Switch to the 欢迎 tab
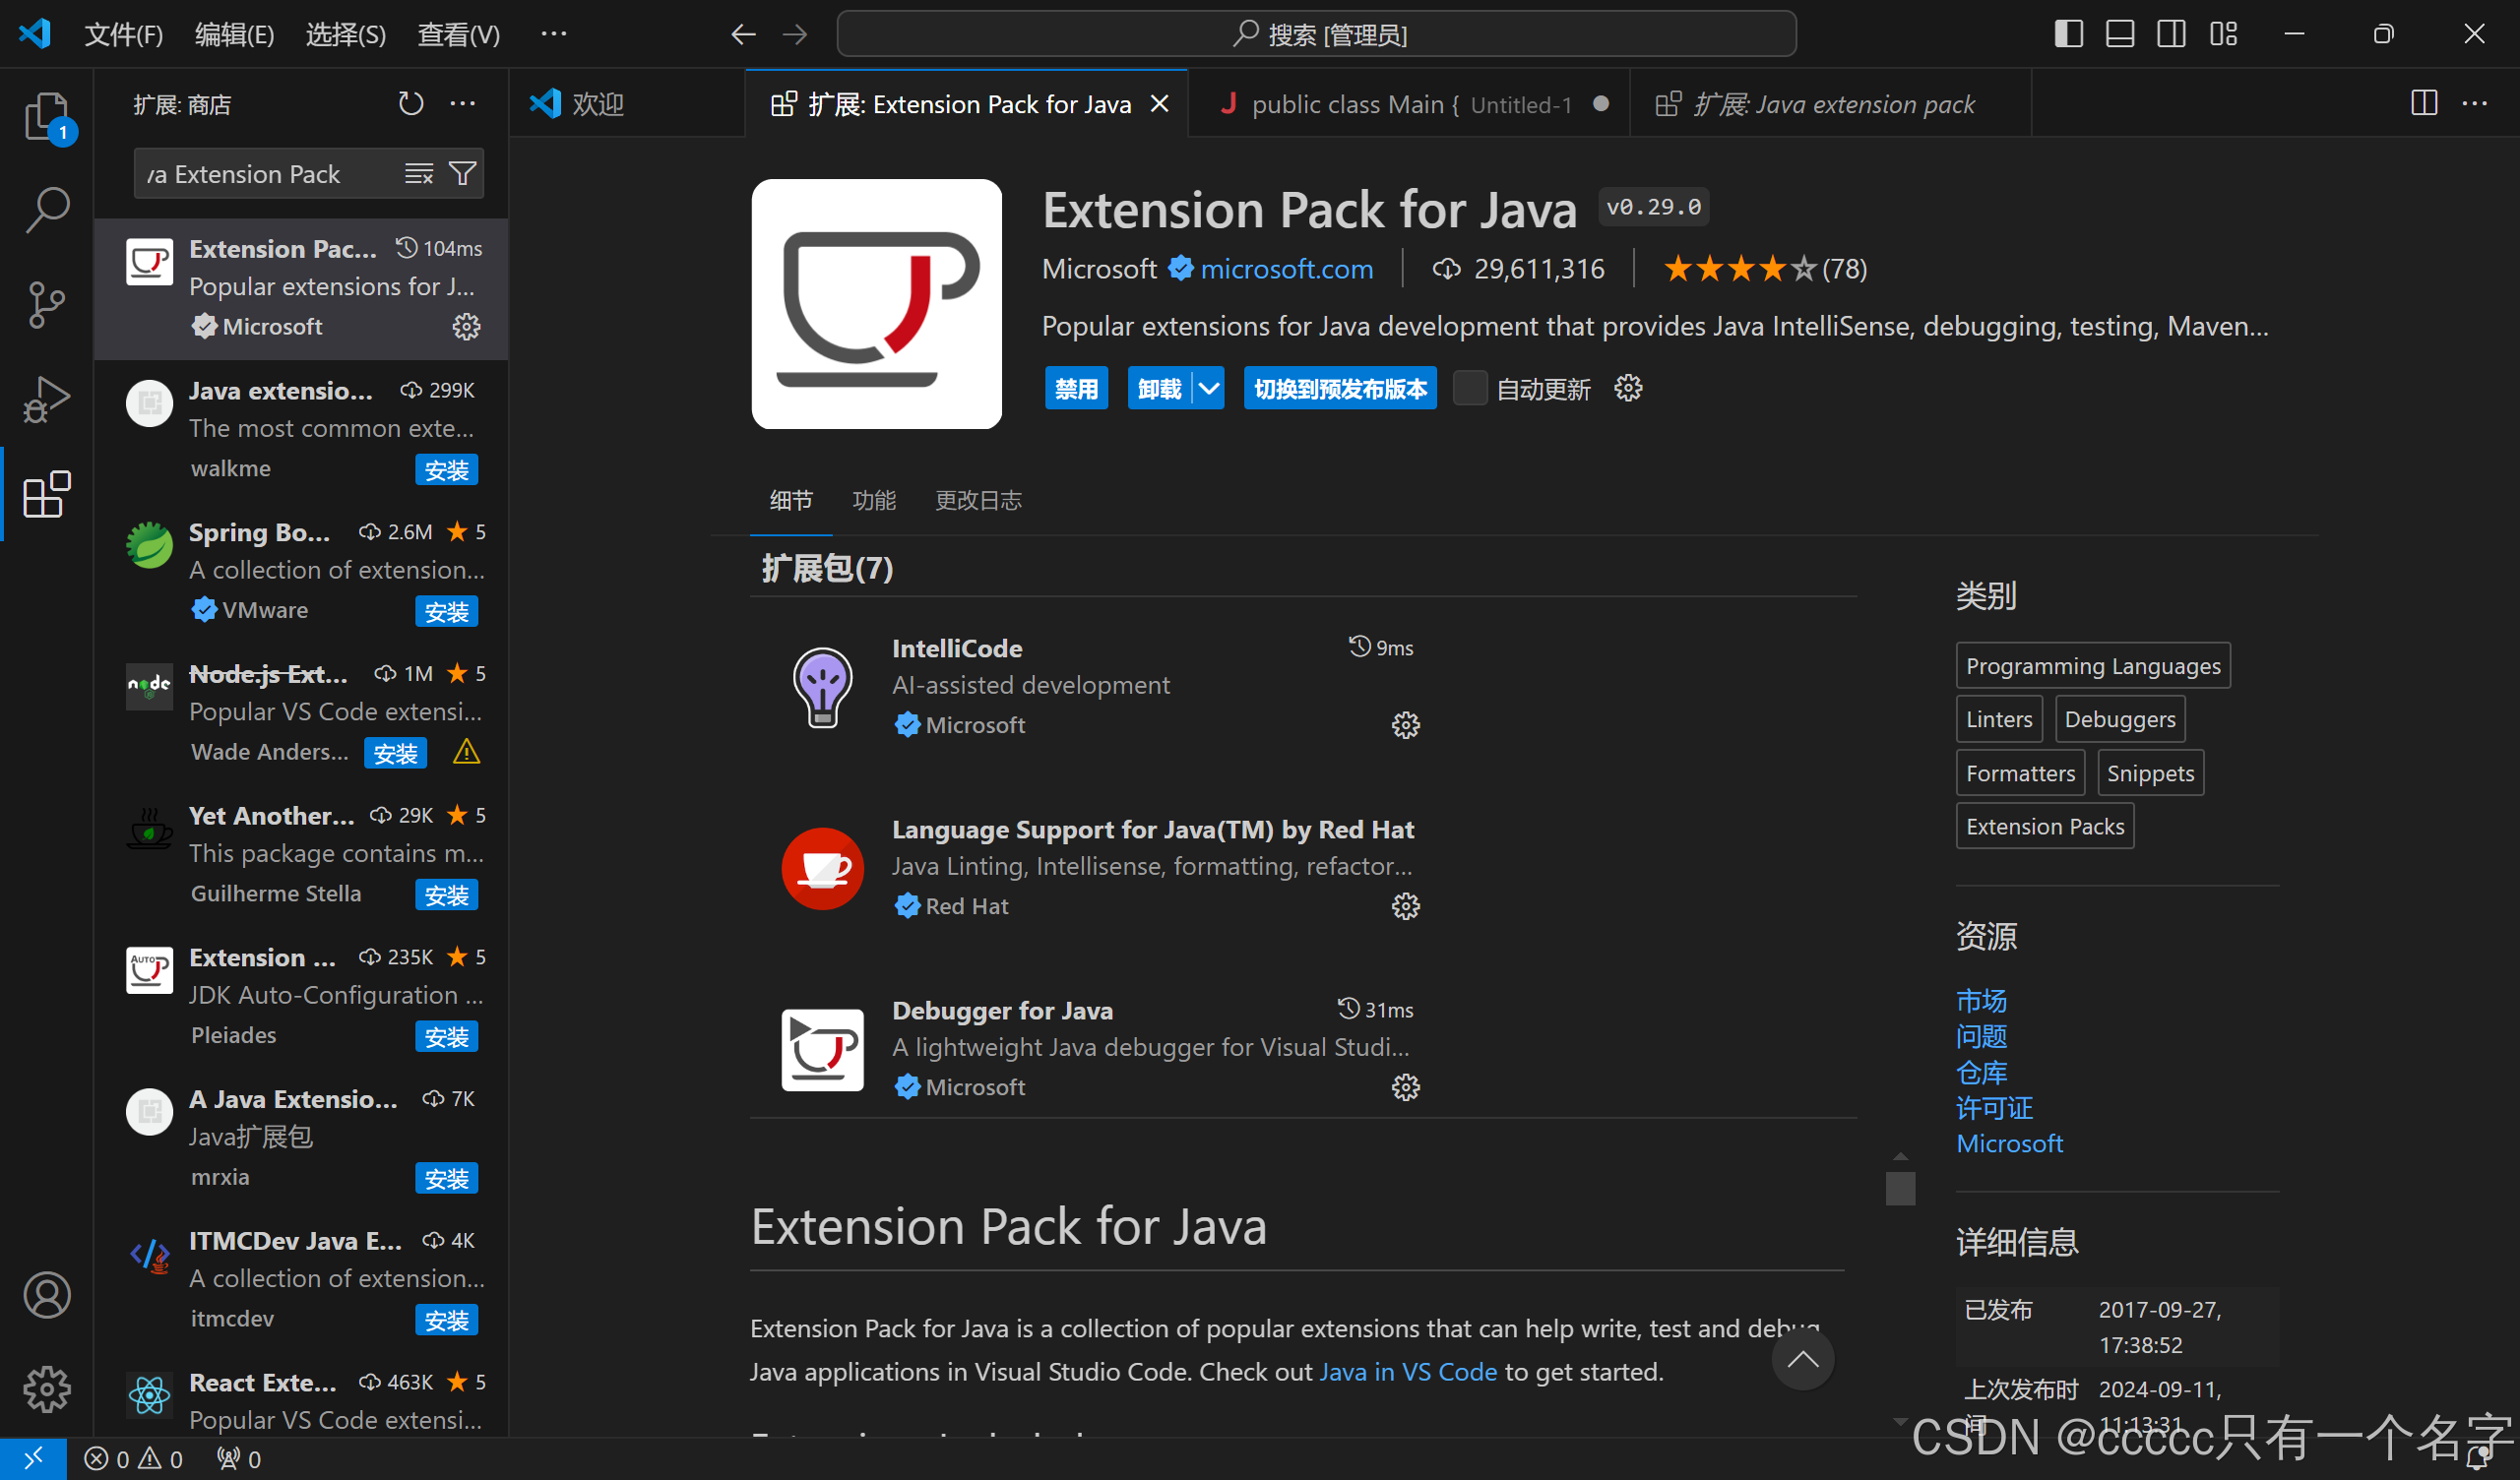The height and width of the screenshot is (1480, 2520). pos(597,103)
